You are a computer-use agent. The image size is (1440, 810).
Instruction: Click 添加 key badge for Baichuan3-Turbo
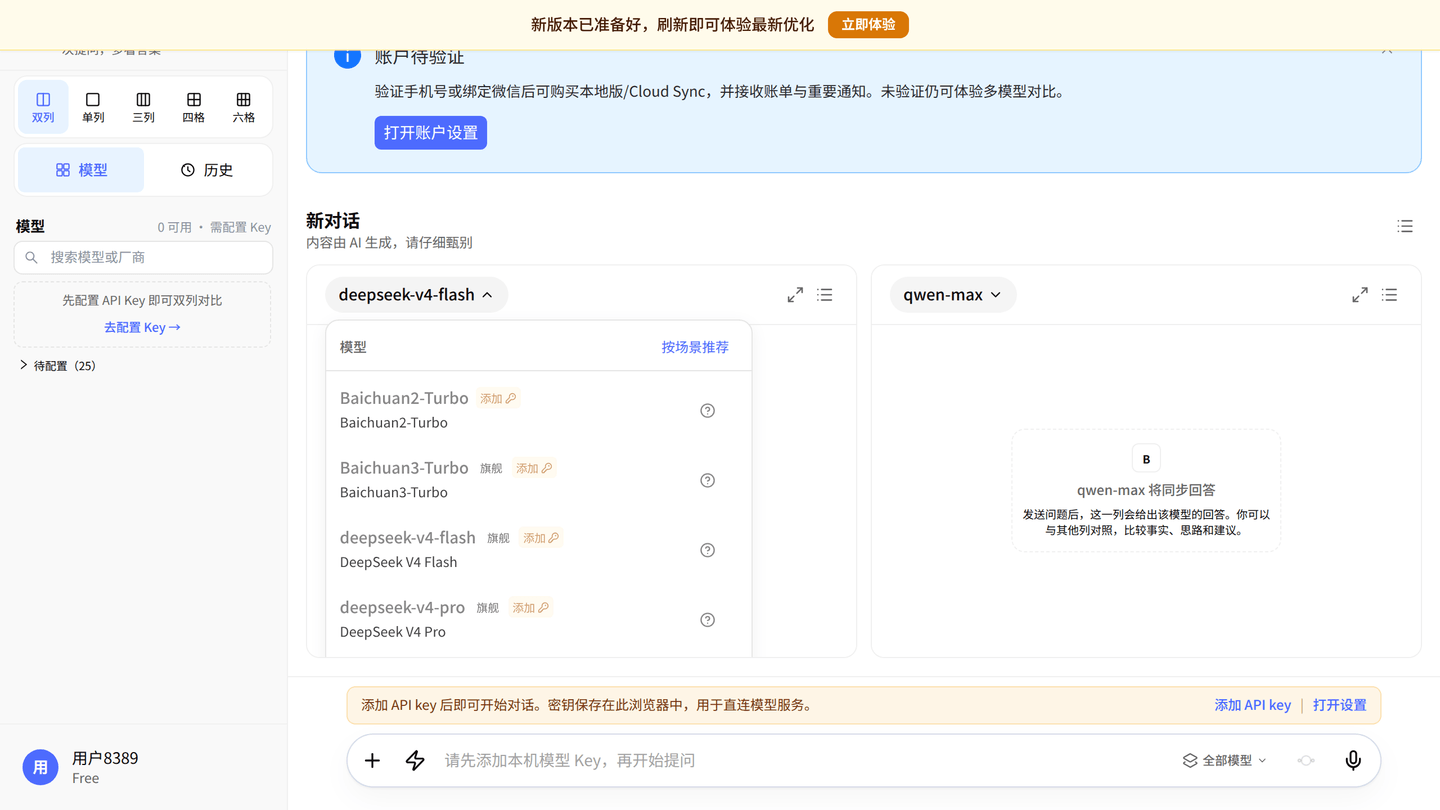point(534,468)
